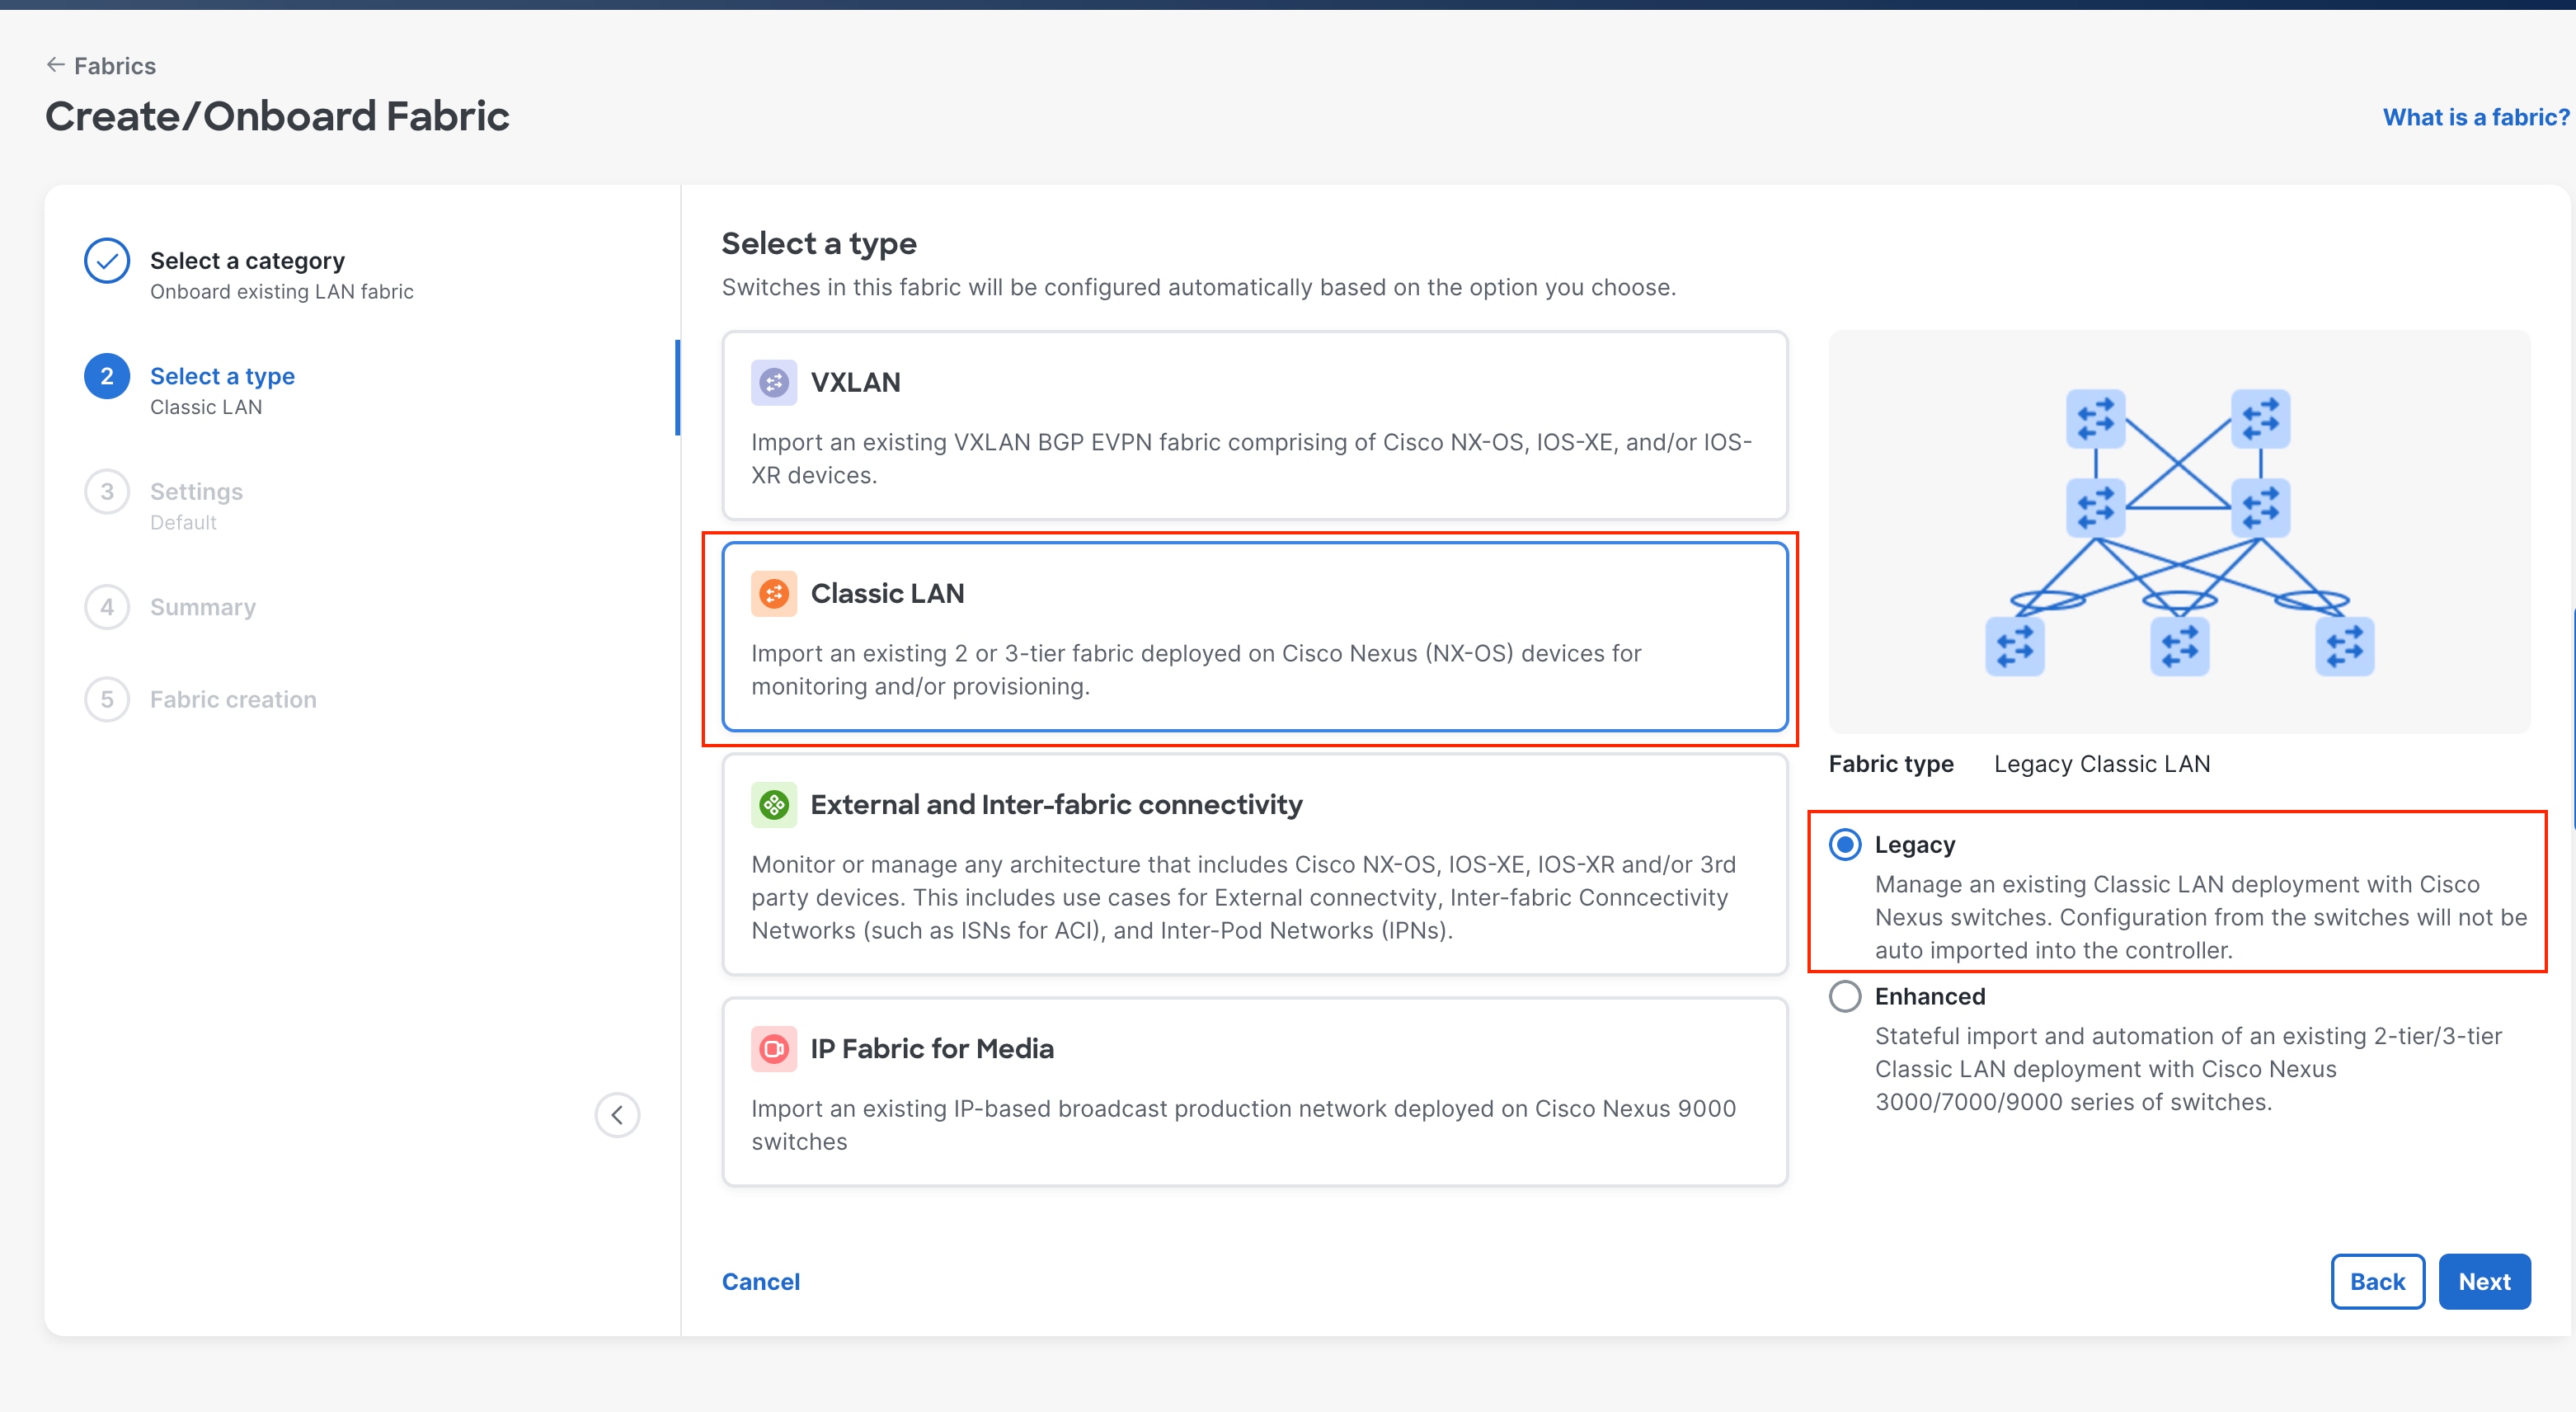The image size is (2576, 1412).
Task: Collapse the wizard steps sidebar
Action: click(617, 1115)
